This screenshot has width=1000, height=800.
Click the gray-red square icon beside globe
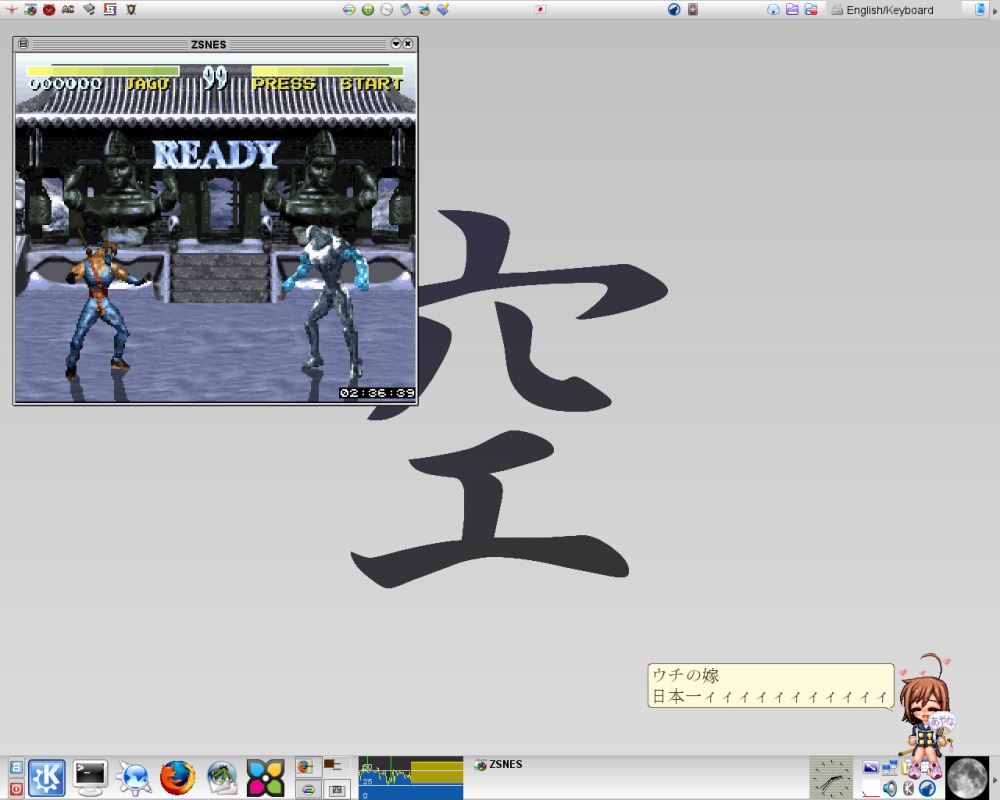pos(693,10)
